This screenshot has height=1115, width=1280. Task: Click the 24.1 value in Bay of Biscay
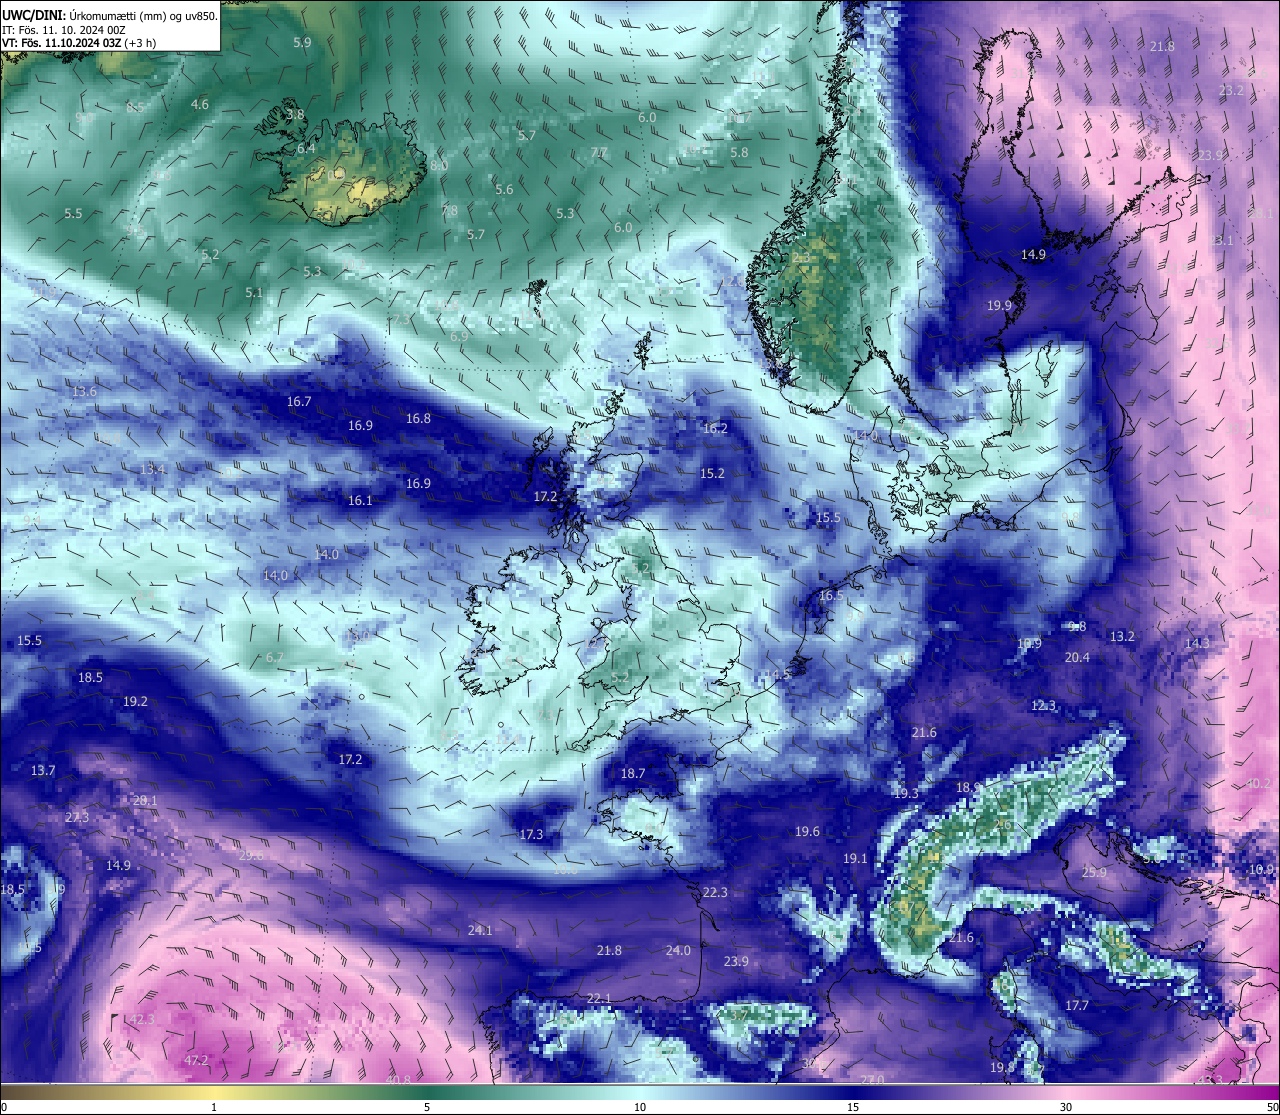pyautogui.click(x=480, y=930)
